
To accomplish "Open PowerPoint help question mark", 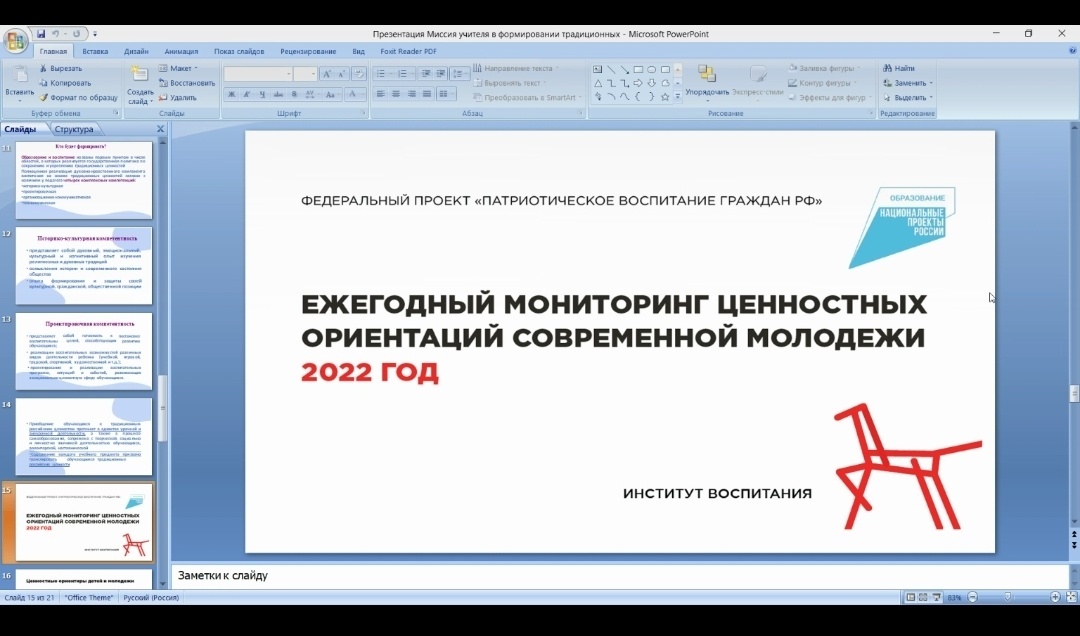I will pyautogui.click(x=1072, y=51).
